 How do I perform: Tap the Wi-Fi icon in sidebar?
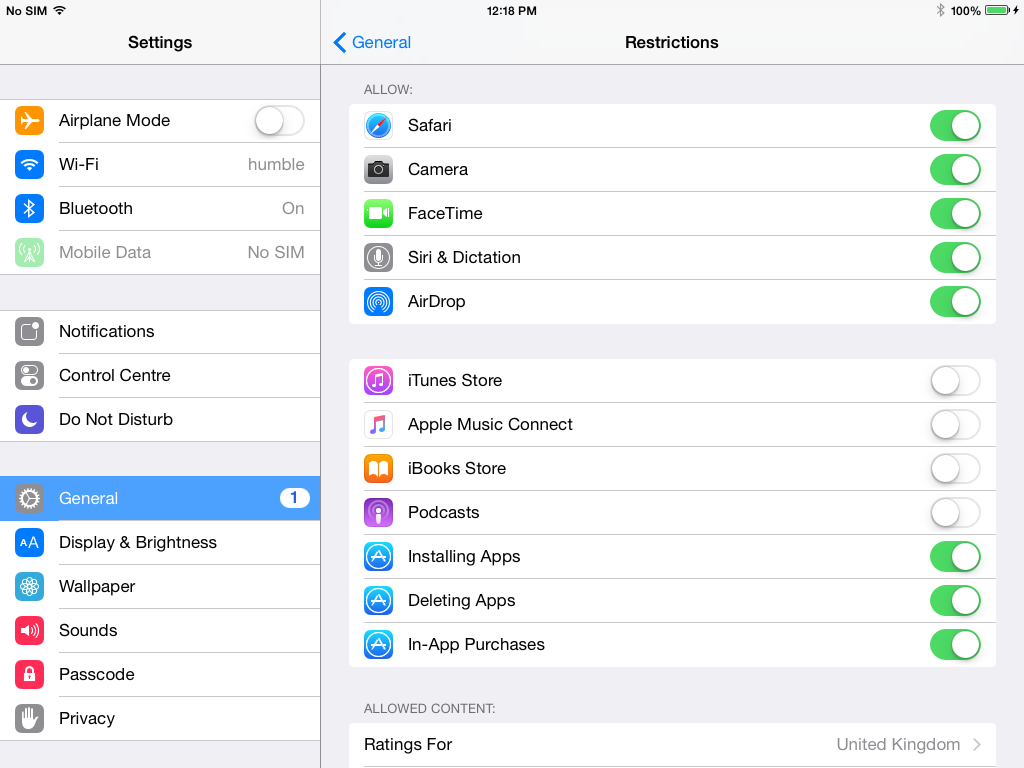pos(29,165)
